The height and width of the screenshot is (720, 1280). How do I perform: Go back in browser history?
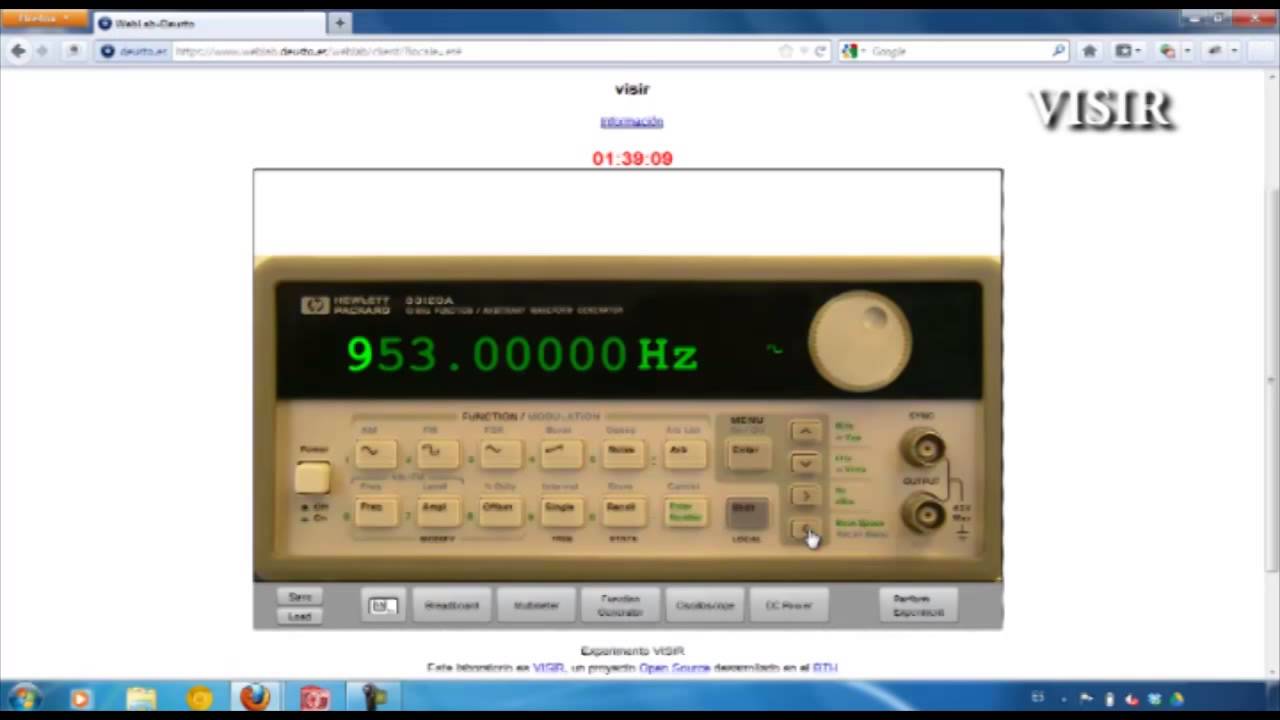18,51
